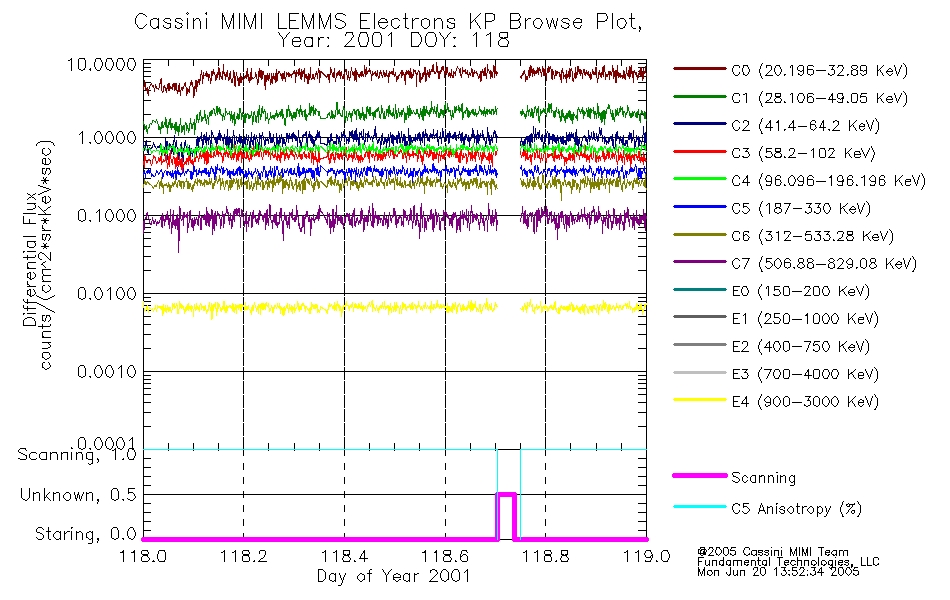Click the 'Differential Flux' y-axis title
Screen dimensions: 950x600
point(29,259)
